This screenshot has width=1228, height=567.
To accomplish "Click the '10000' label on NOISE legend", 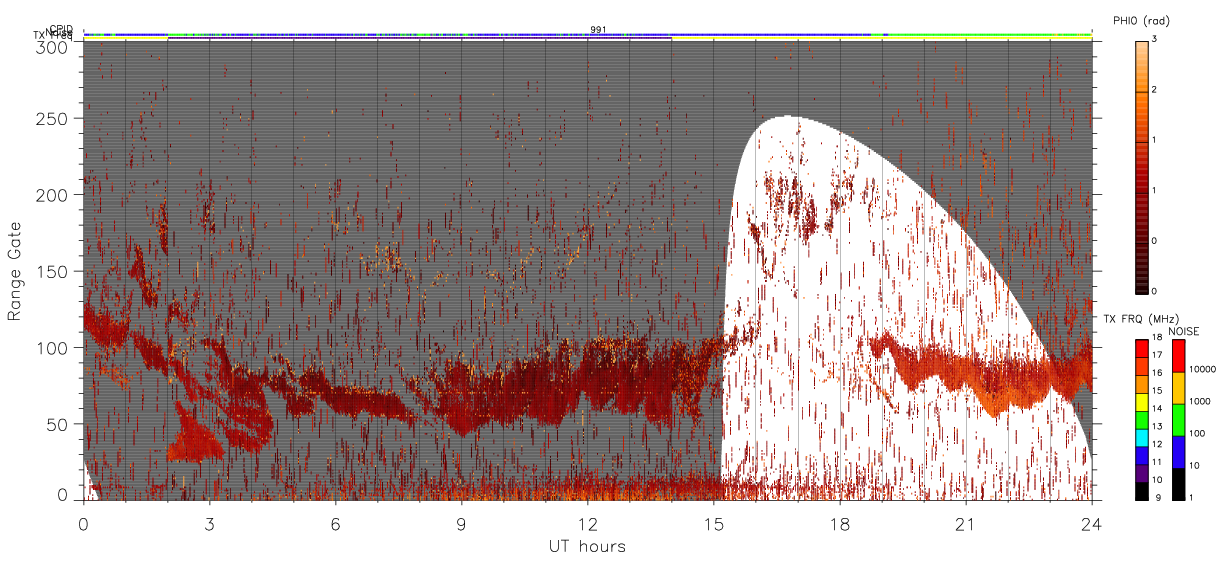I will click(x=1202, y=369).
